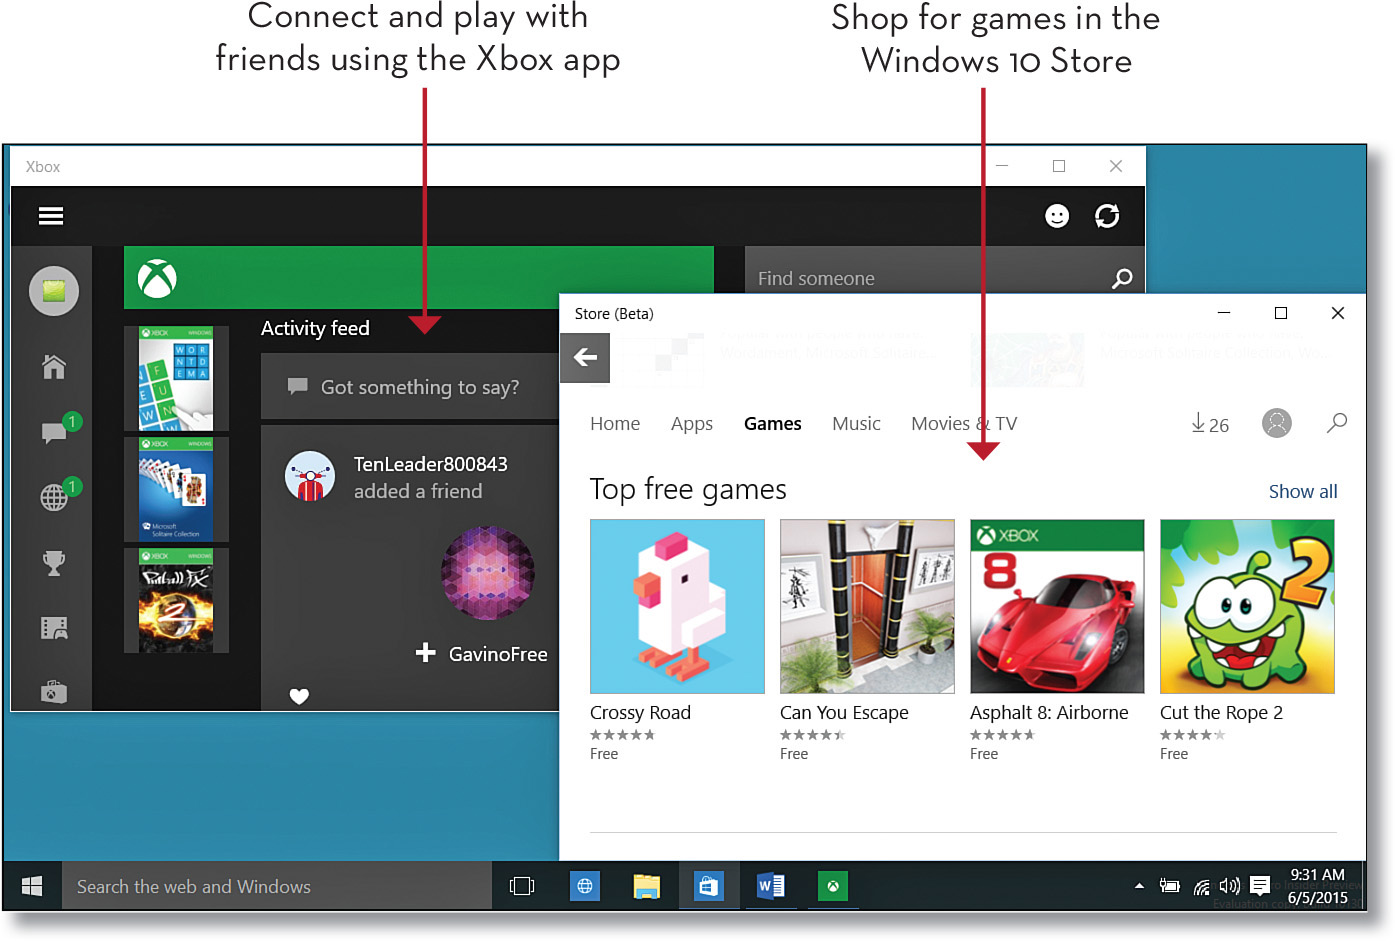Show all top free games
Screen dimensions: 1395x941
pos(1303,491)
